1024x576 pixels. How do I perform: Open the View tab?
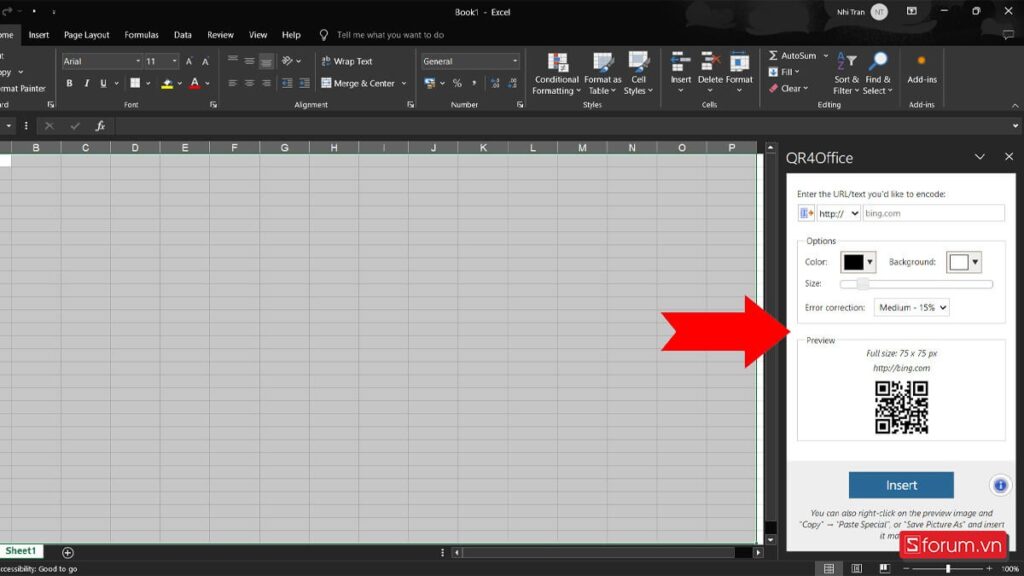[258, 35]
